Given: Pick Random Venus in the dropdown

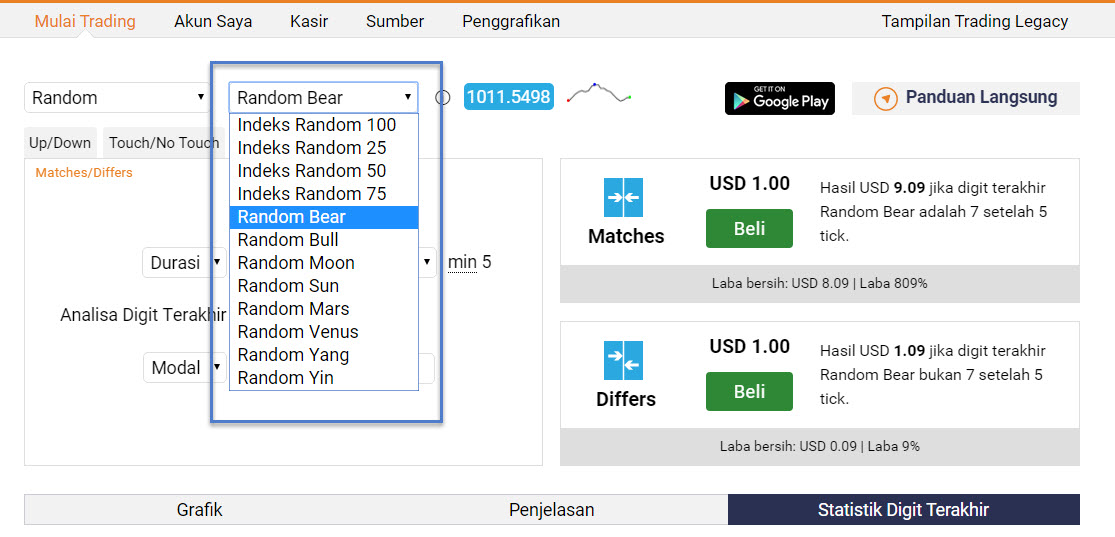Looking at the screenshot, I should [x=297, y=332].
